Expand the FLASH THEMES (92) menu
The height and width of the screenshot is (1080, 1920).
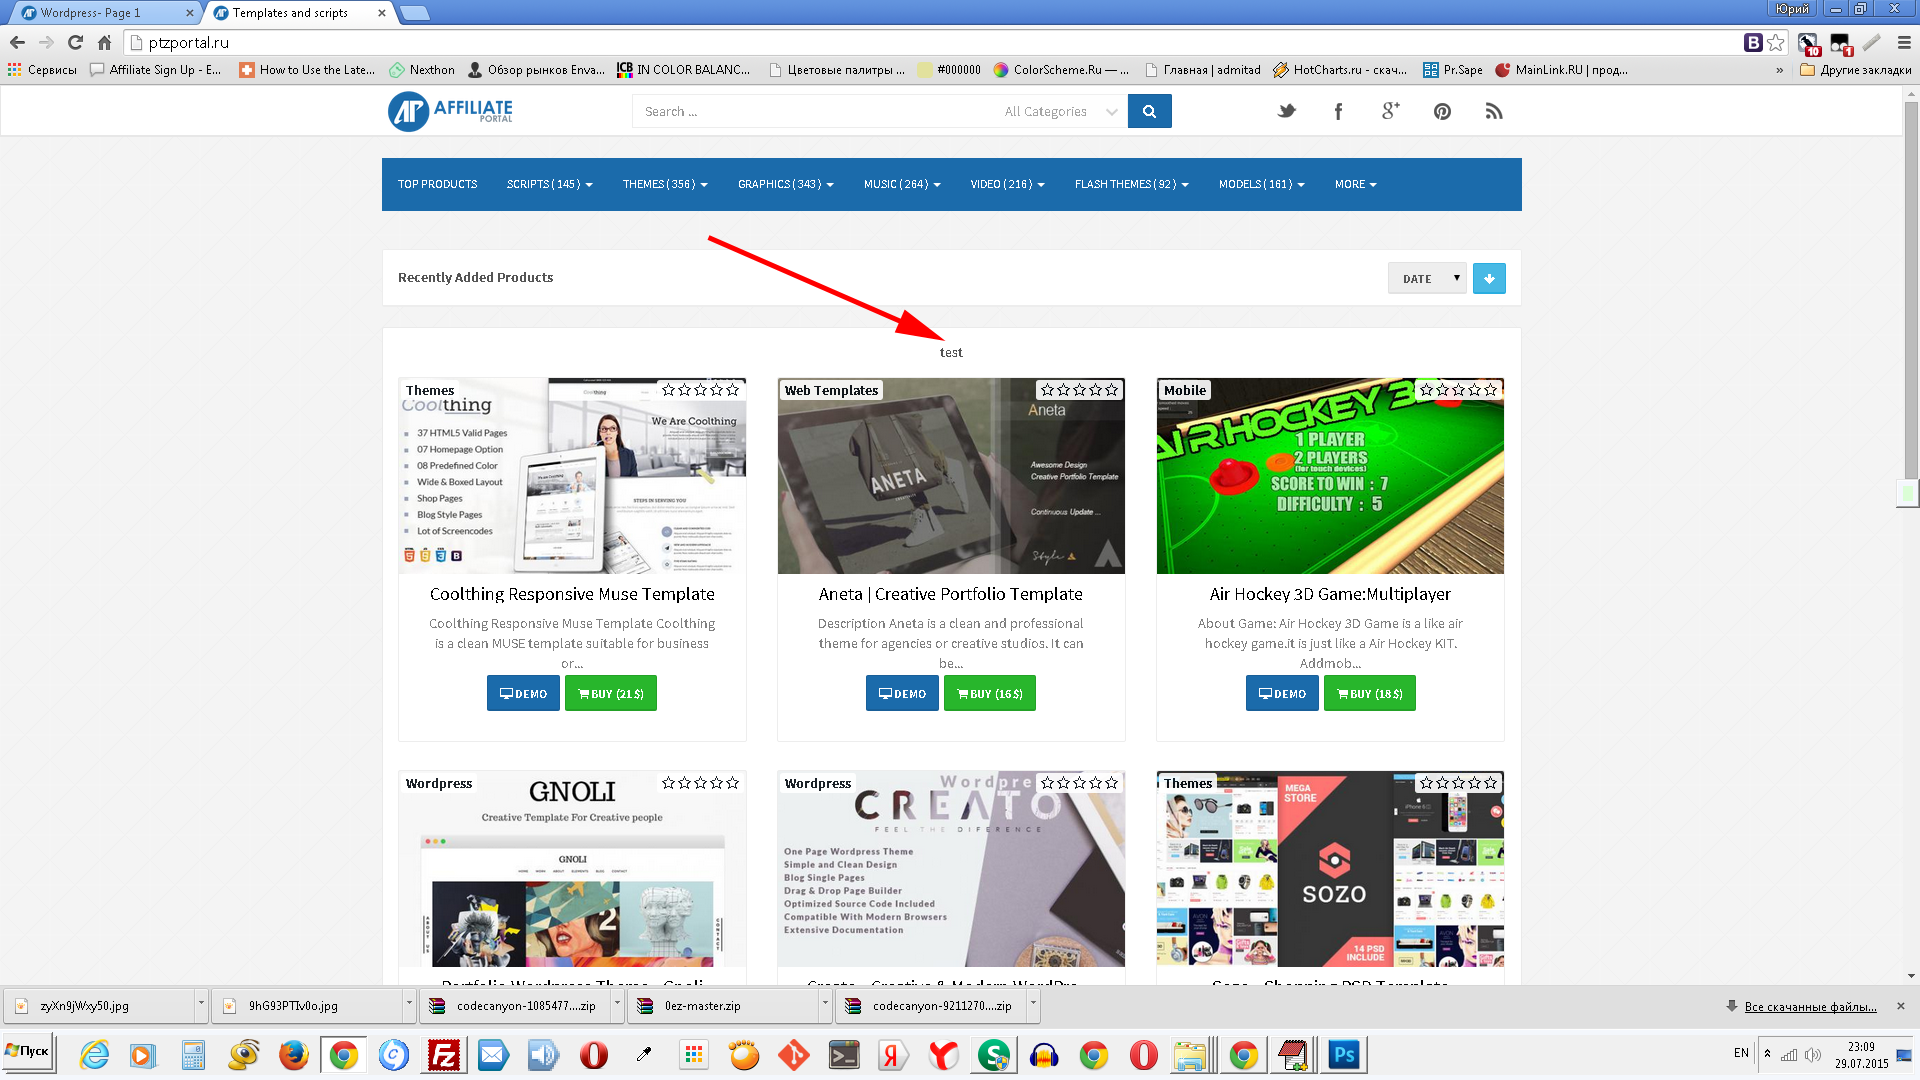coord(1132,184)
